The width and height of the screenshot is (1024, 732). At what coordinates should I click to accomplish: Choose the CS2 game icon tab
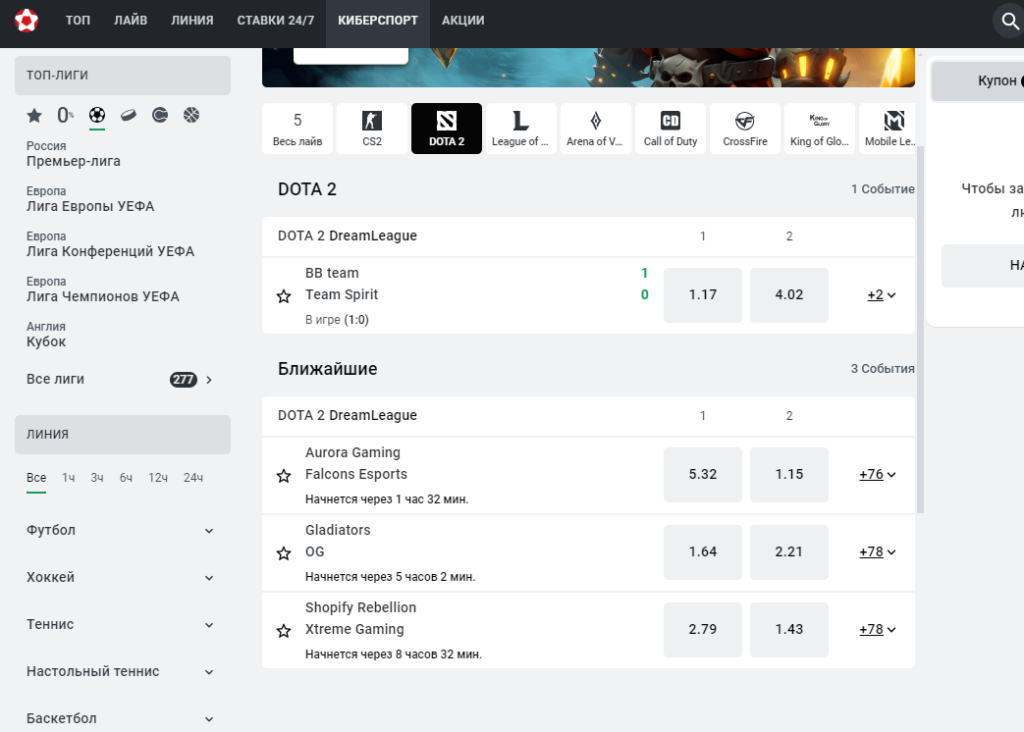click(x=372, y=129)
